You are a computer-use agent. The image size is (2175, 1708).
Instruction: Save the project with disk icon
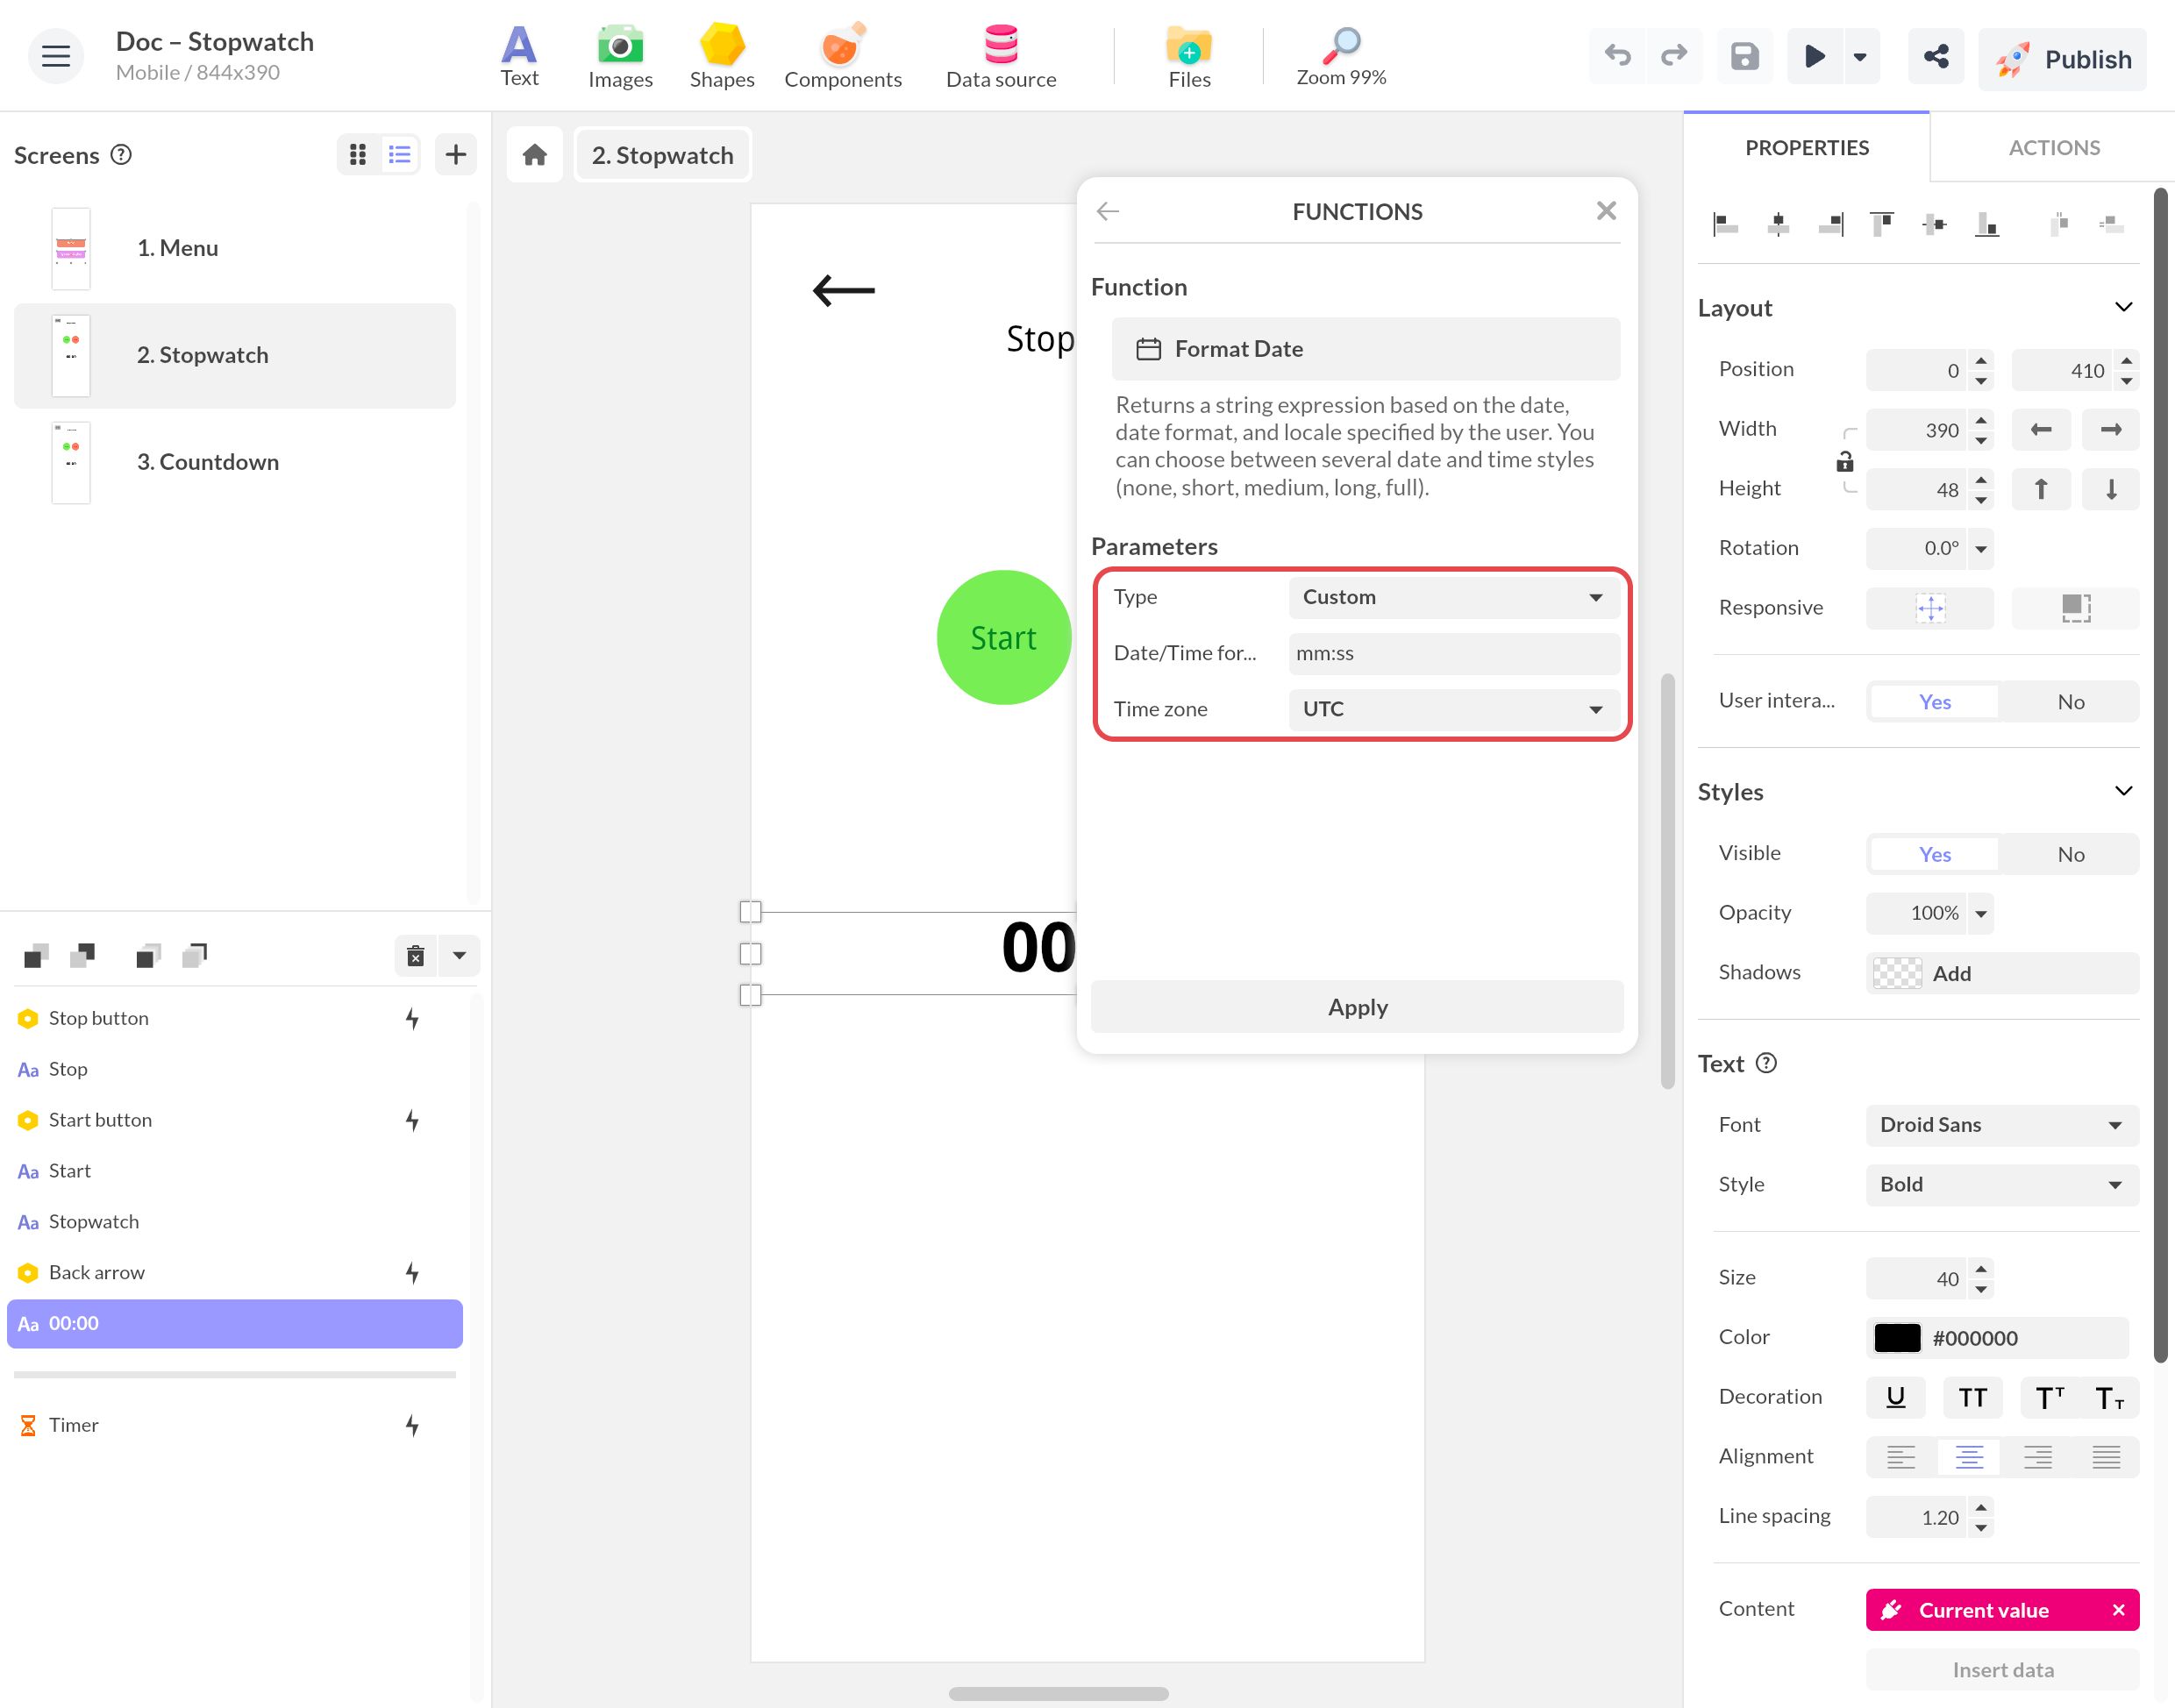click(x=1745, y=56)
